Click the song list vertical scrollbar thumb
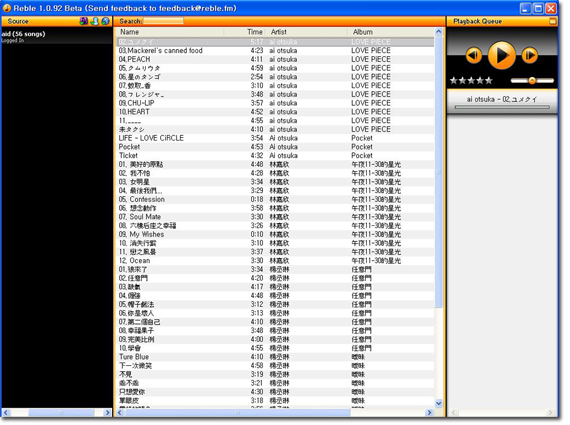 (x=439, y=172)
